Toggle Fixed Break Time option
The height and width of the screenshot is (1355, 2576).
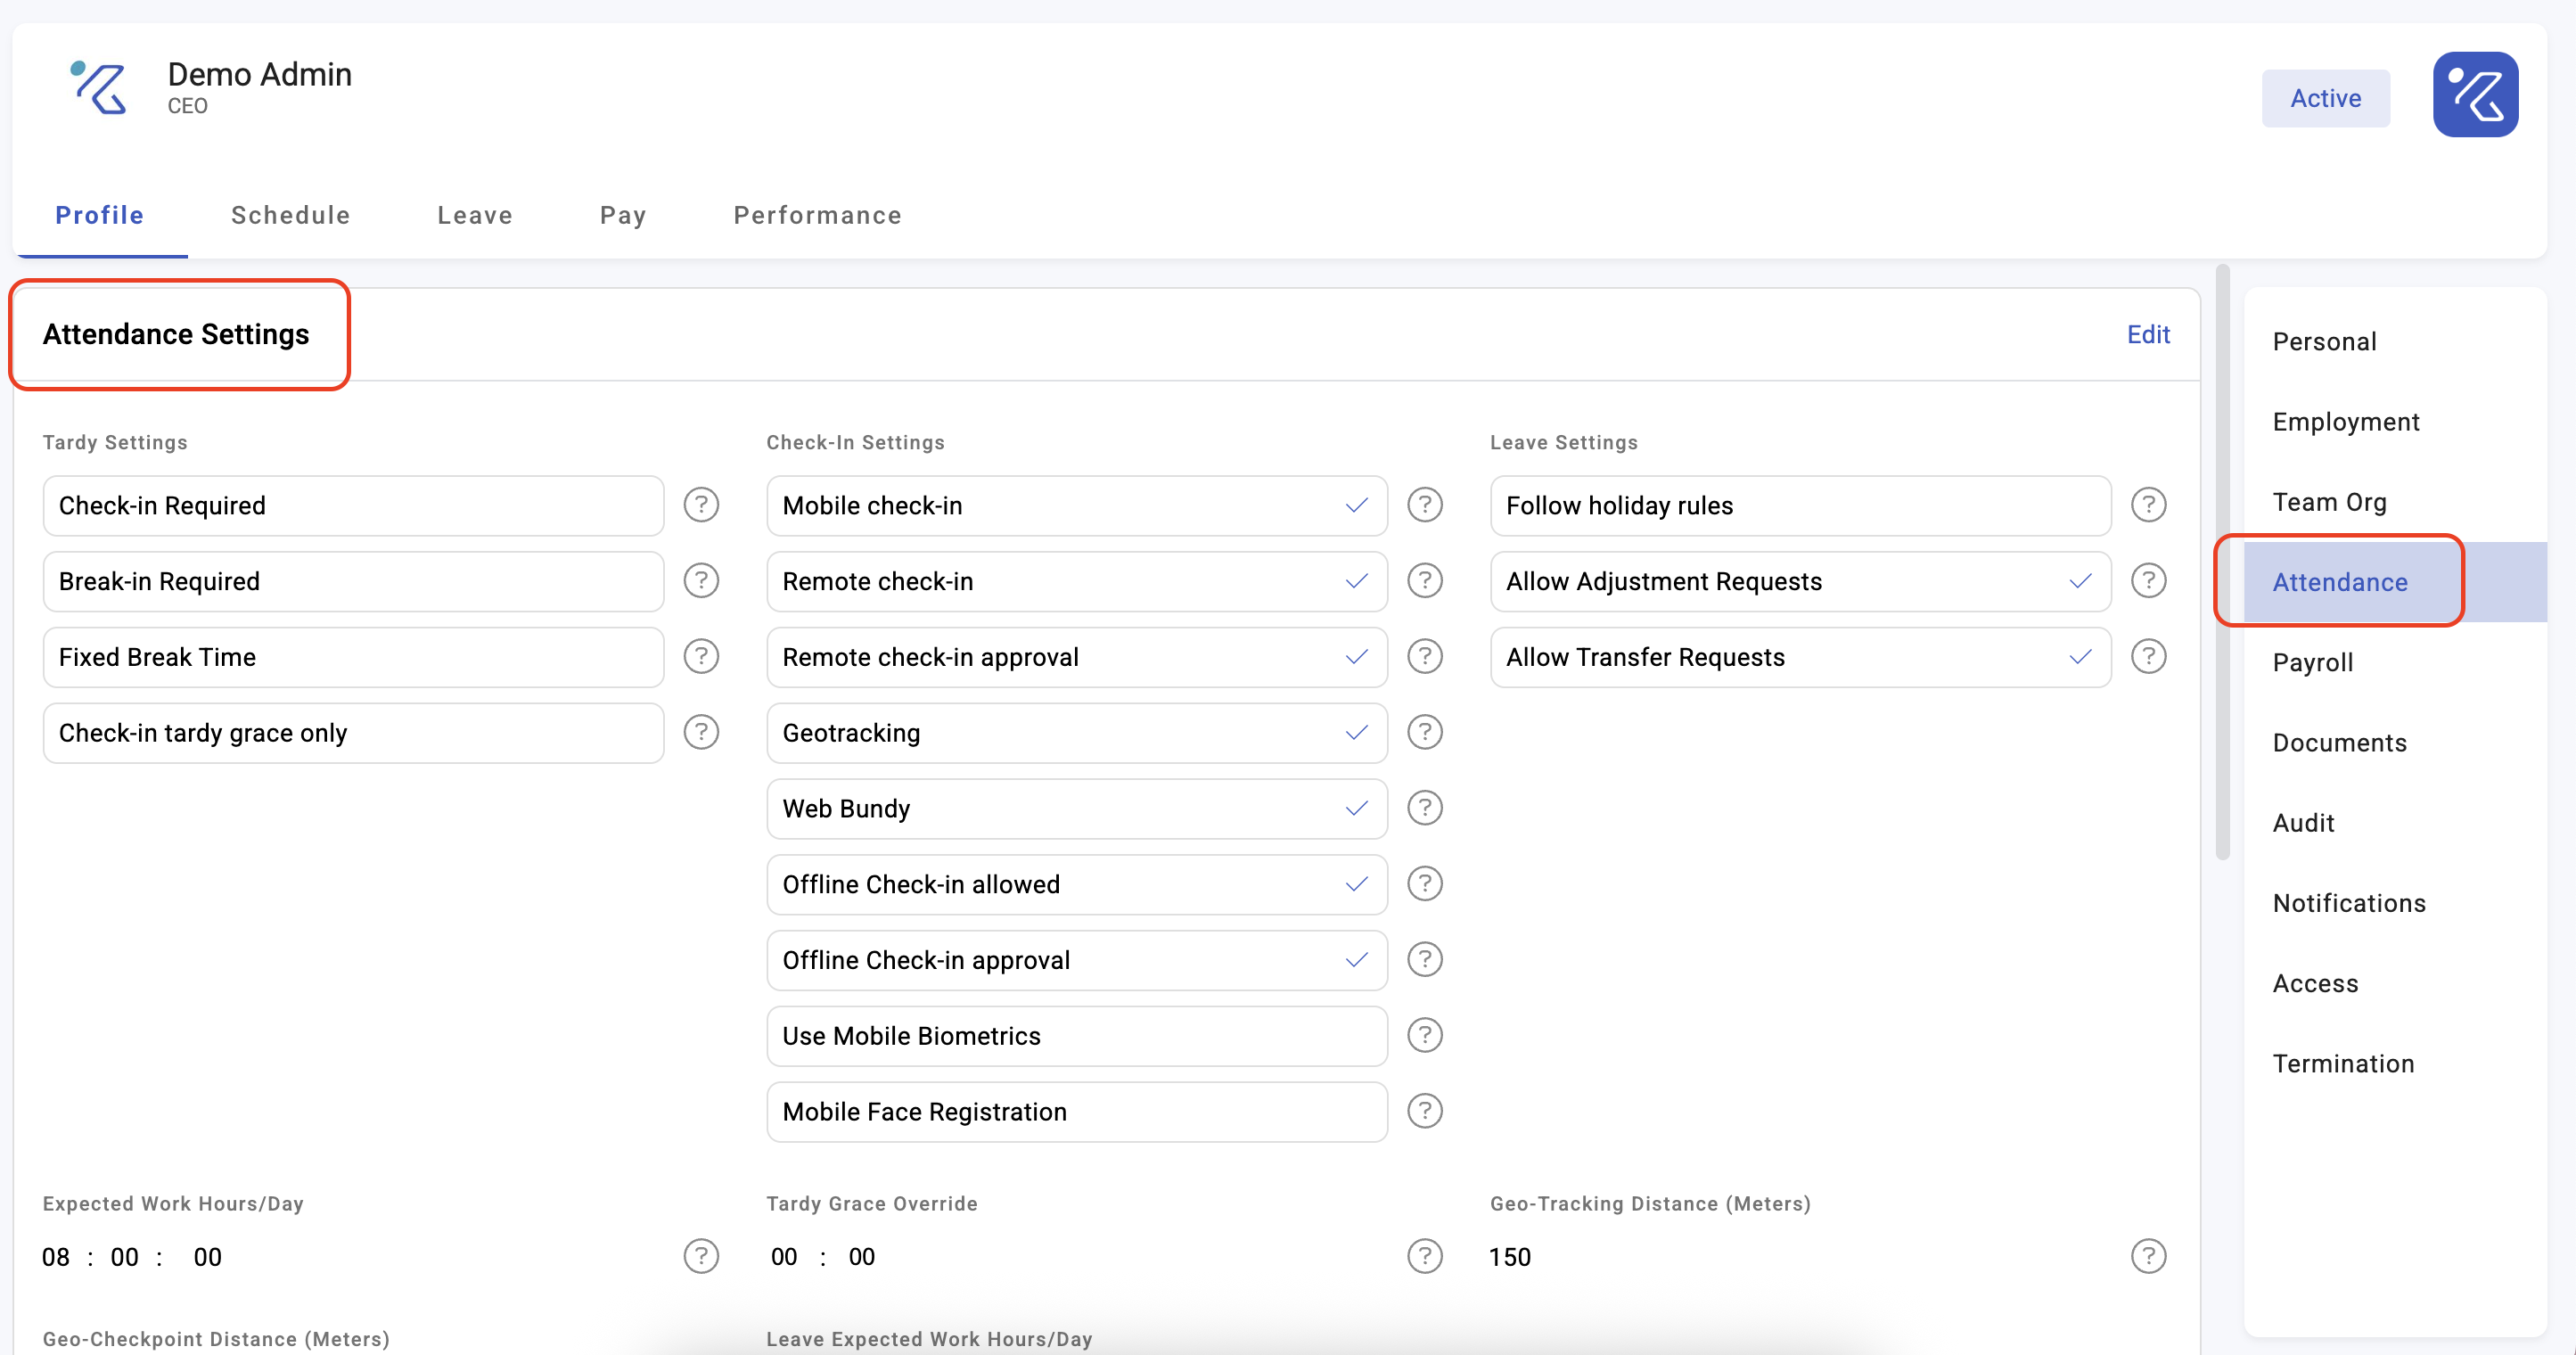354,658
